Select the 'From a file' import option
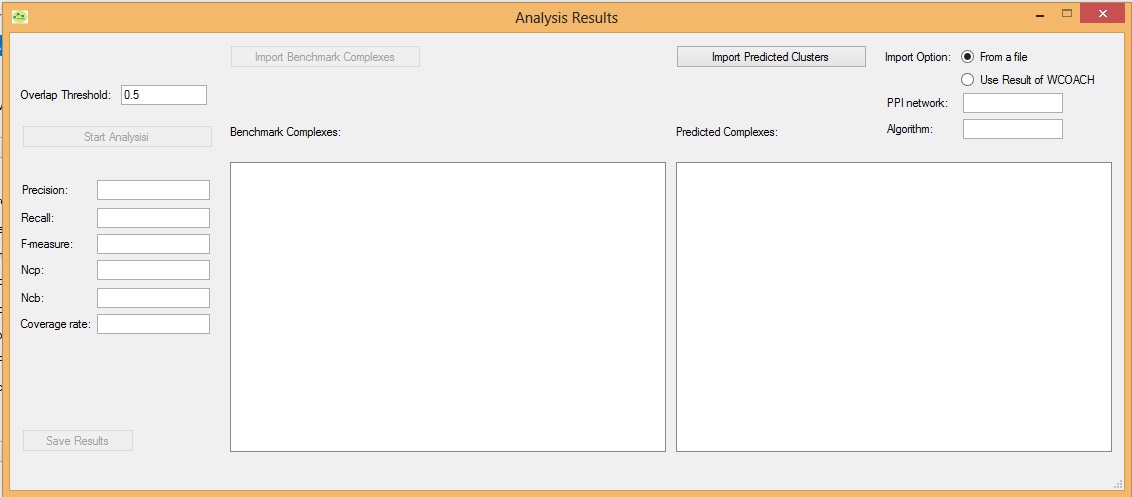Image resolution: width=1132 pixels, height=497 pixels. pyautogui.click(x=967, y=57)
